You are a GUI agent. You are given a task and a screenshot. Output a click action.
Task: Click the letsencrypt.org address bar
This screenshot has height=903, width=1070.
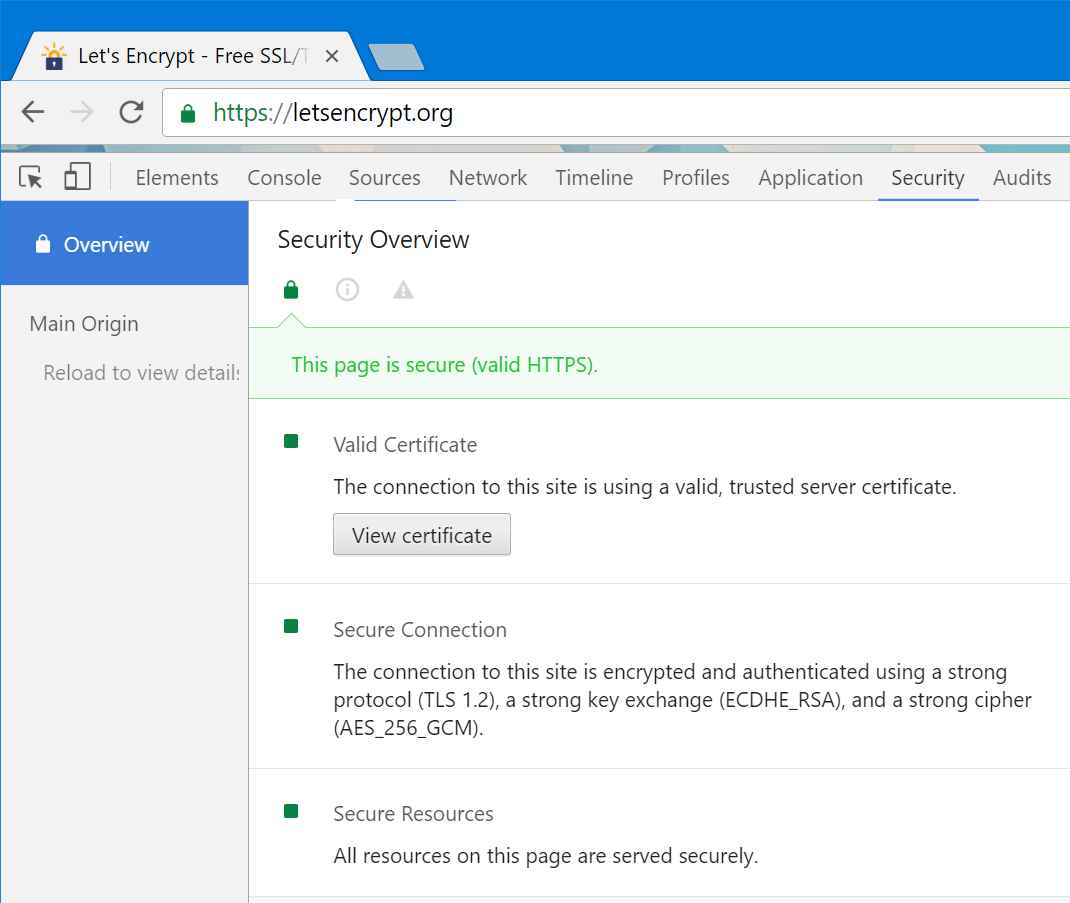pyautogui.click(x=600, y=113)
